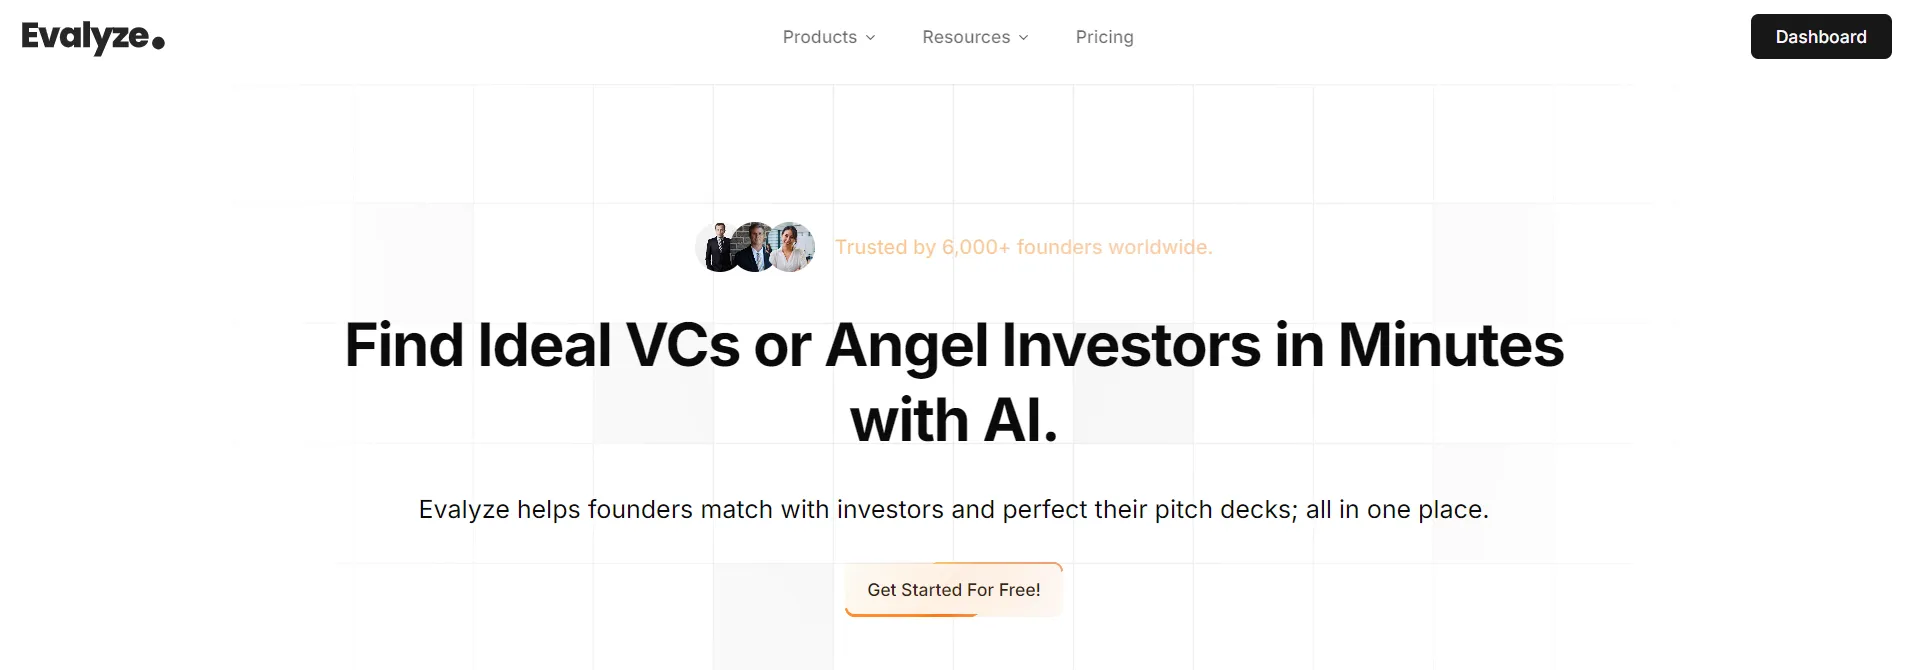Click the trusted by founders text link

pos(1023,247)
